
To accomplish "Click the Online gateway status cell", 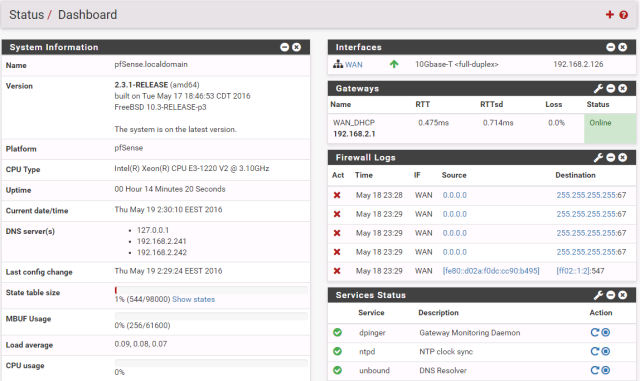I will (610, 128).
